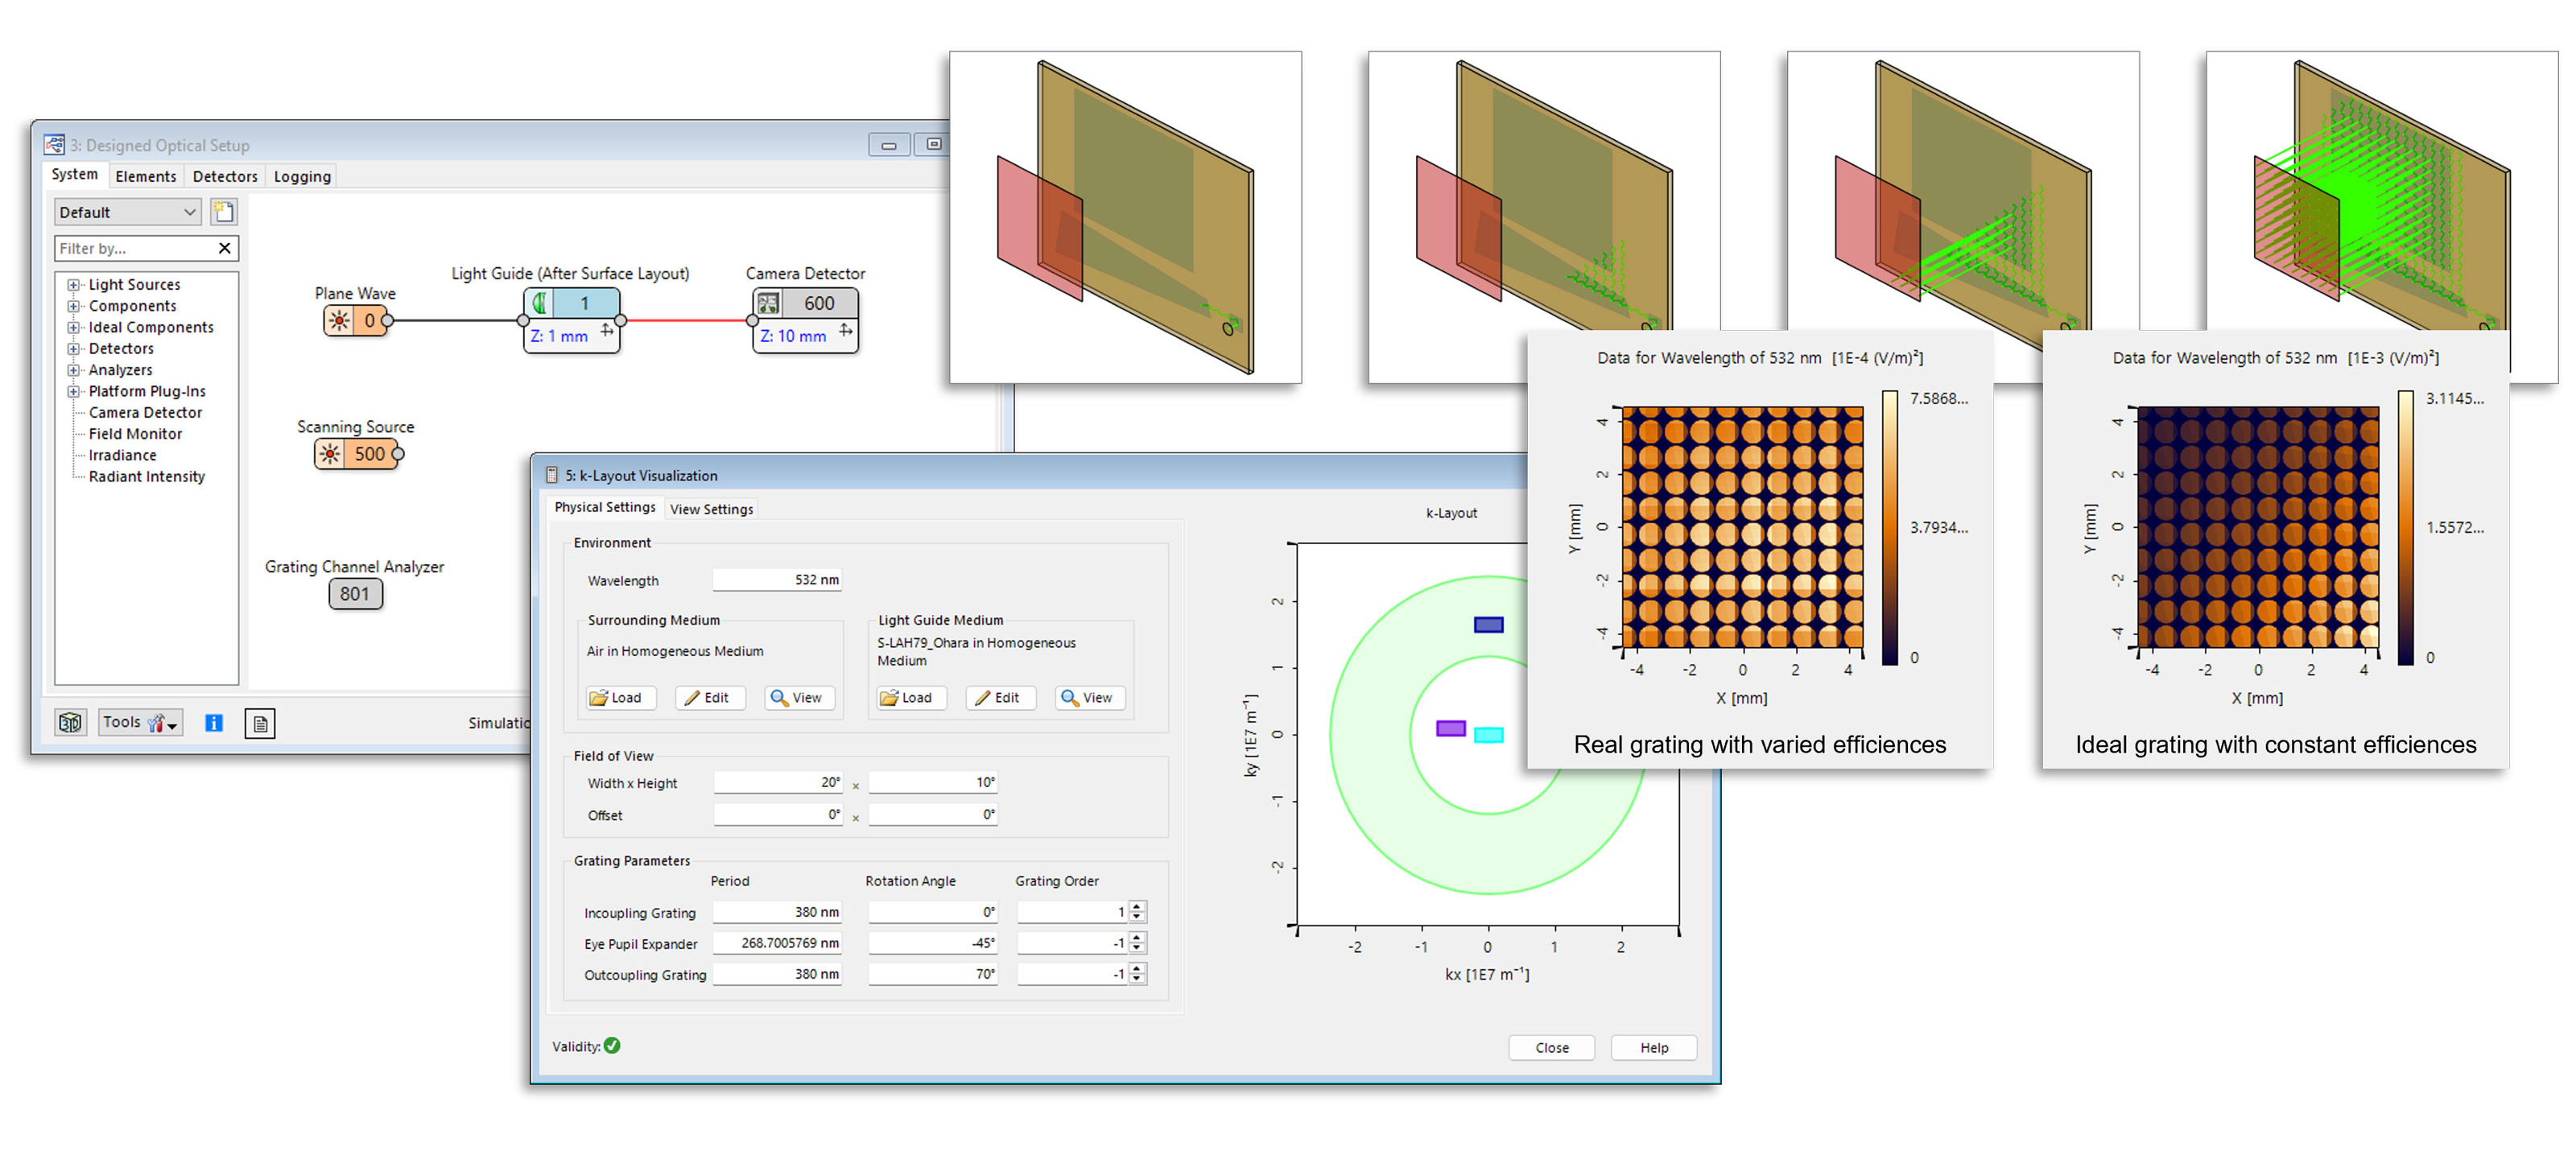2576x1163 pixels.
Task: Expand the Platform Plug-Ins tree node
Action: (73, 392)
